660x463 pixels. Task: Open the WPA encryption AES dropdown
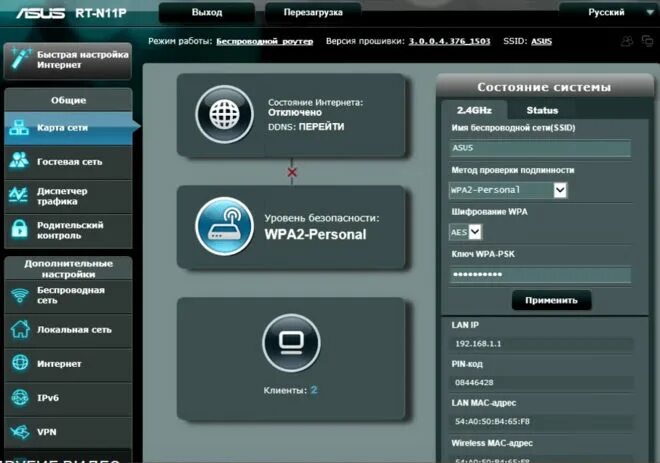coord(466,232)
